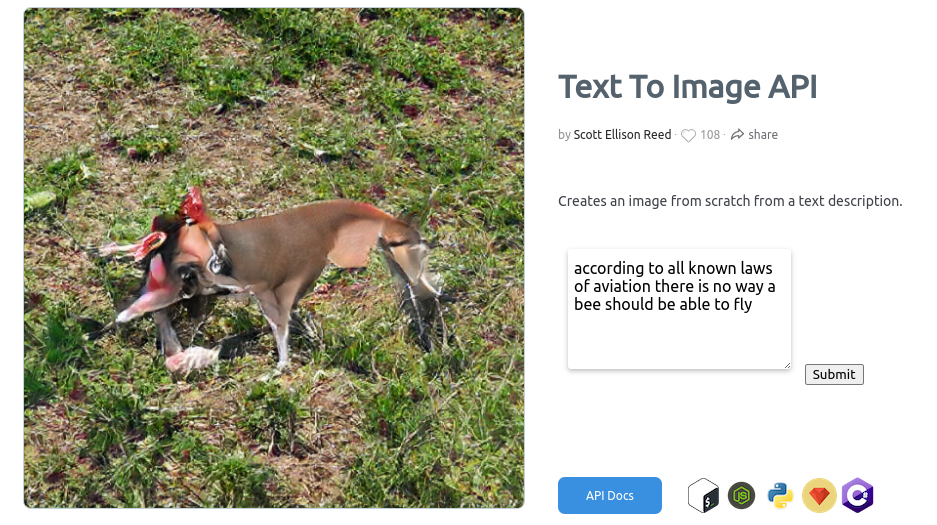The height and width of the screenshot is (525, 937).
Task: Open the API Docs page
Action: click(x=609, y=496)
